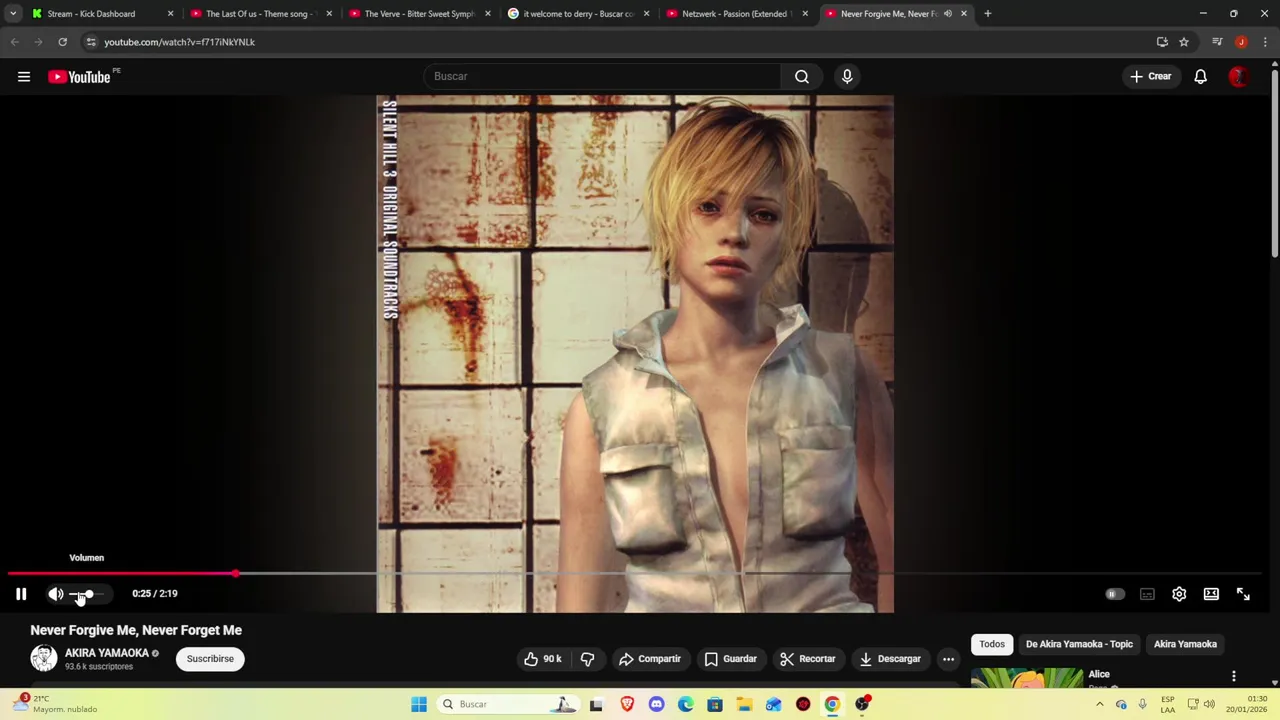Open the Chrome three-dot menu

click(1266, 42)
